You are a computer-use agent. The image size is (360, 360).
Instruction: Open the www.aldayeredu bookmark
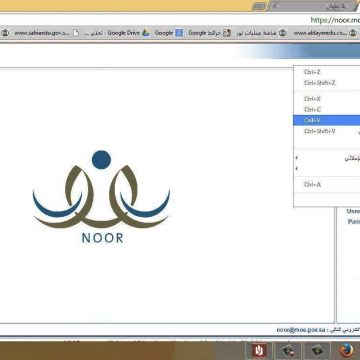[x=325, y=33]
